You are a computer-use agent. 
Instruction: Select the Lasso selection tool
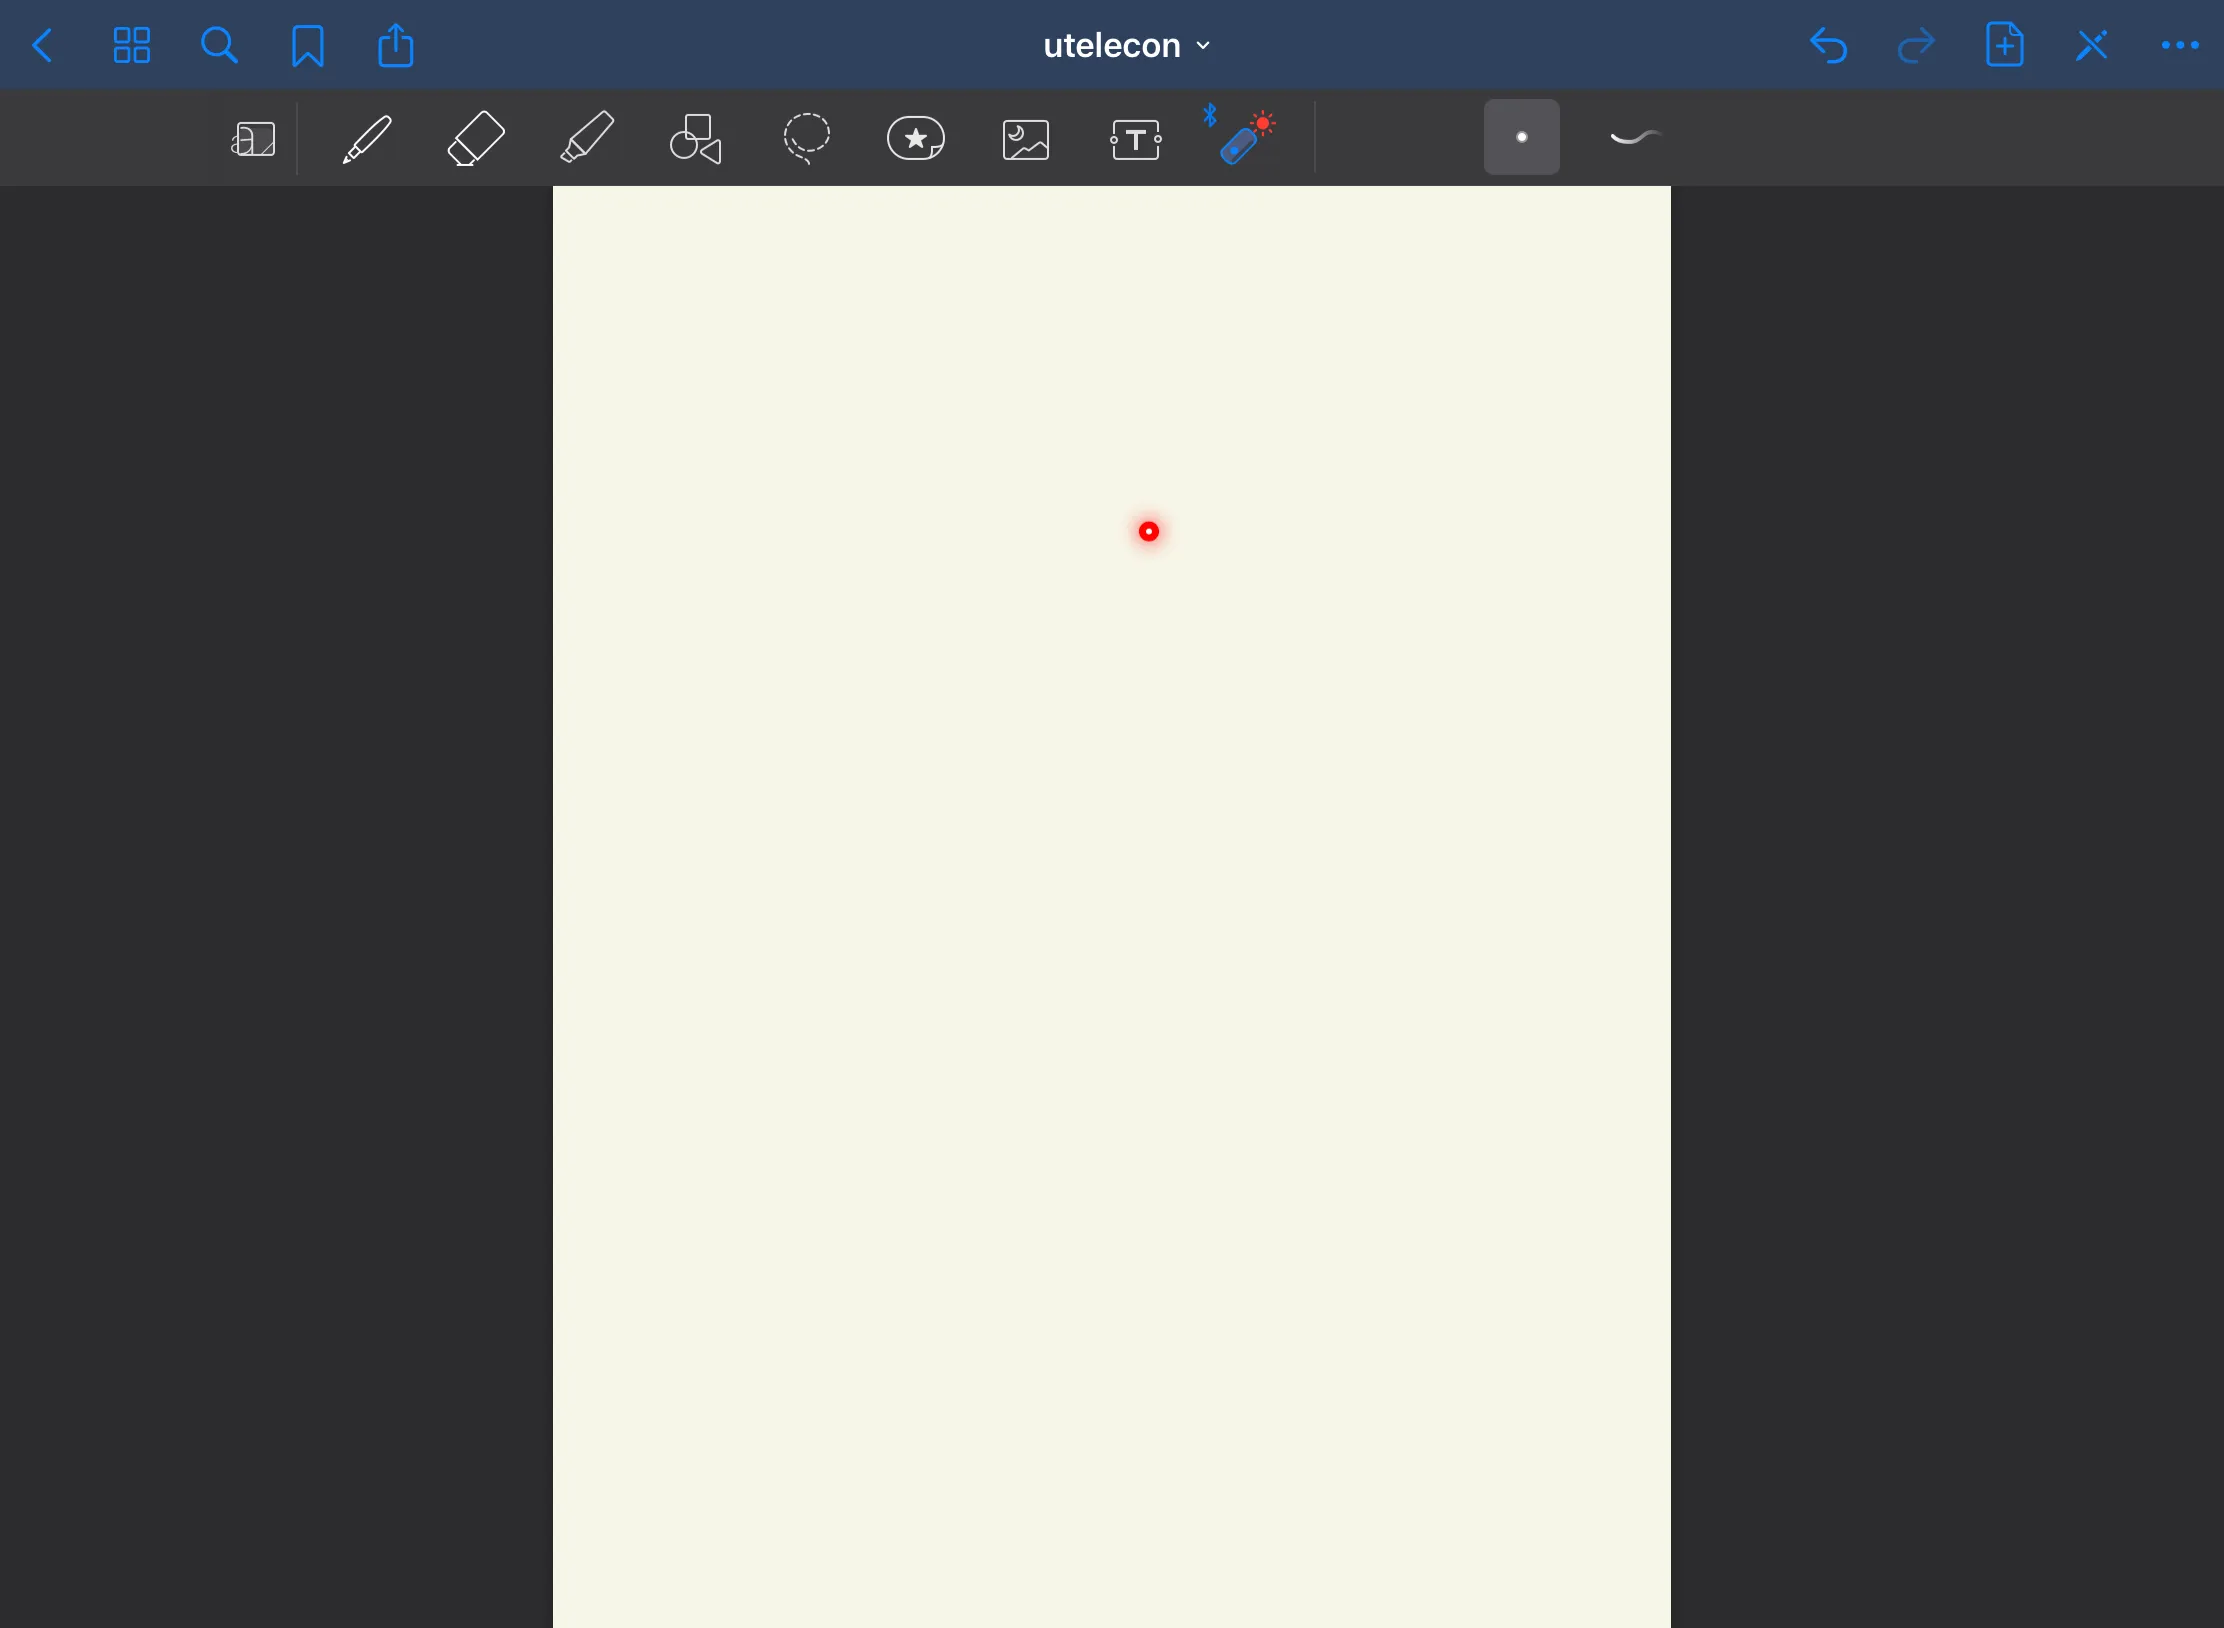(806, 139)
